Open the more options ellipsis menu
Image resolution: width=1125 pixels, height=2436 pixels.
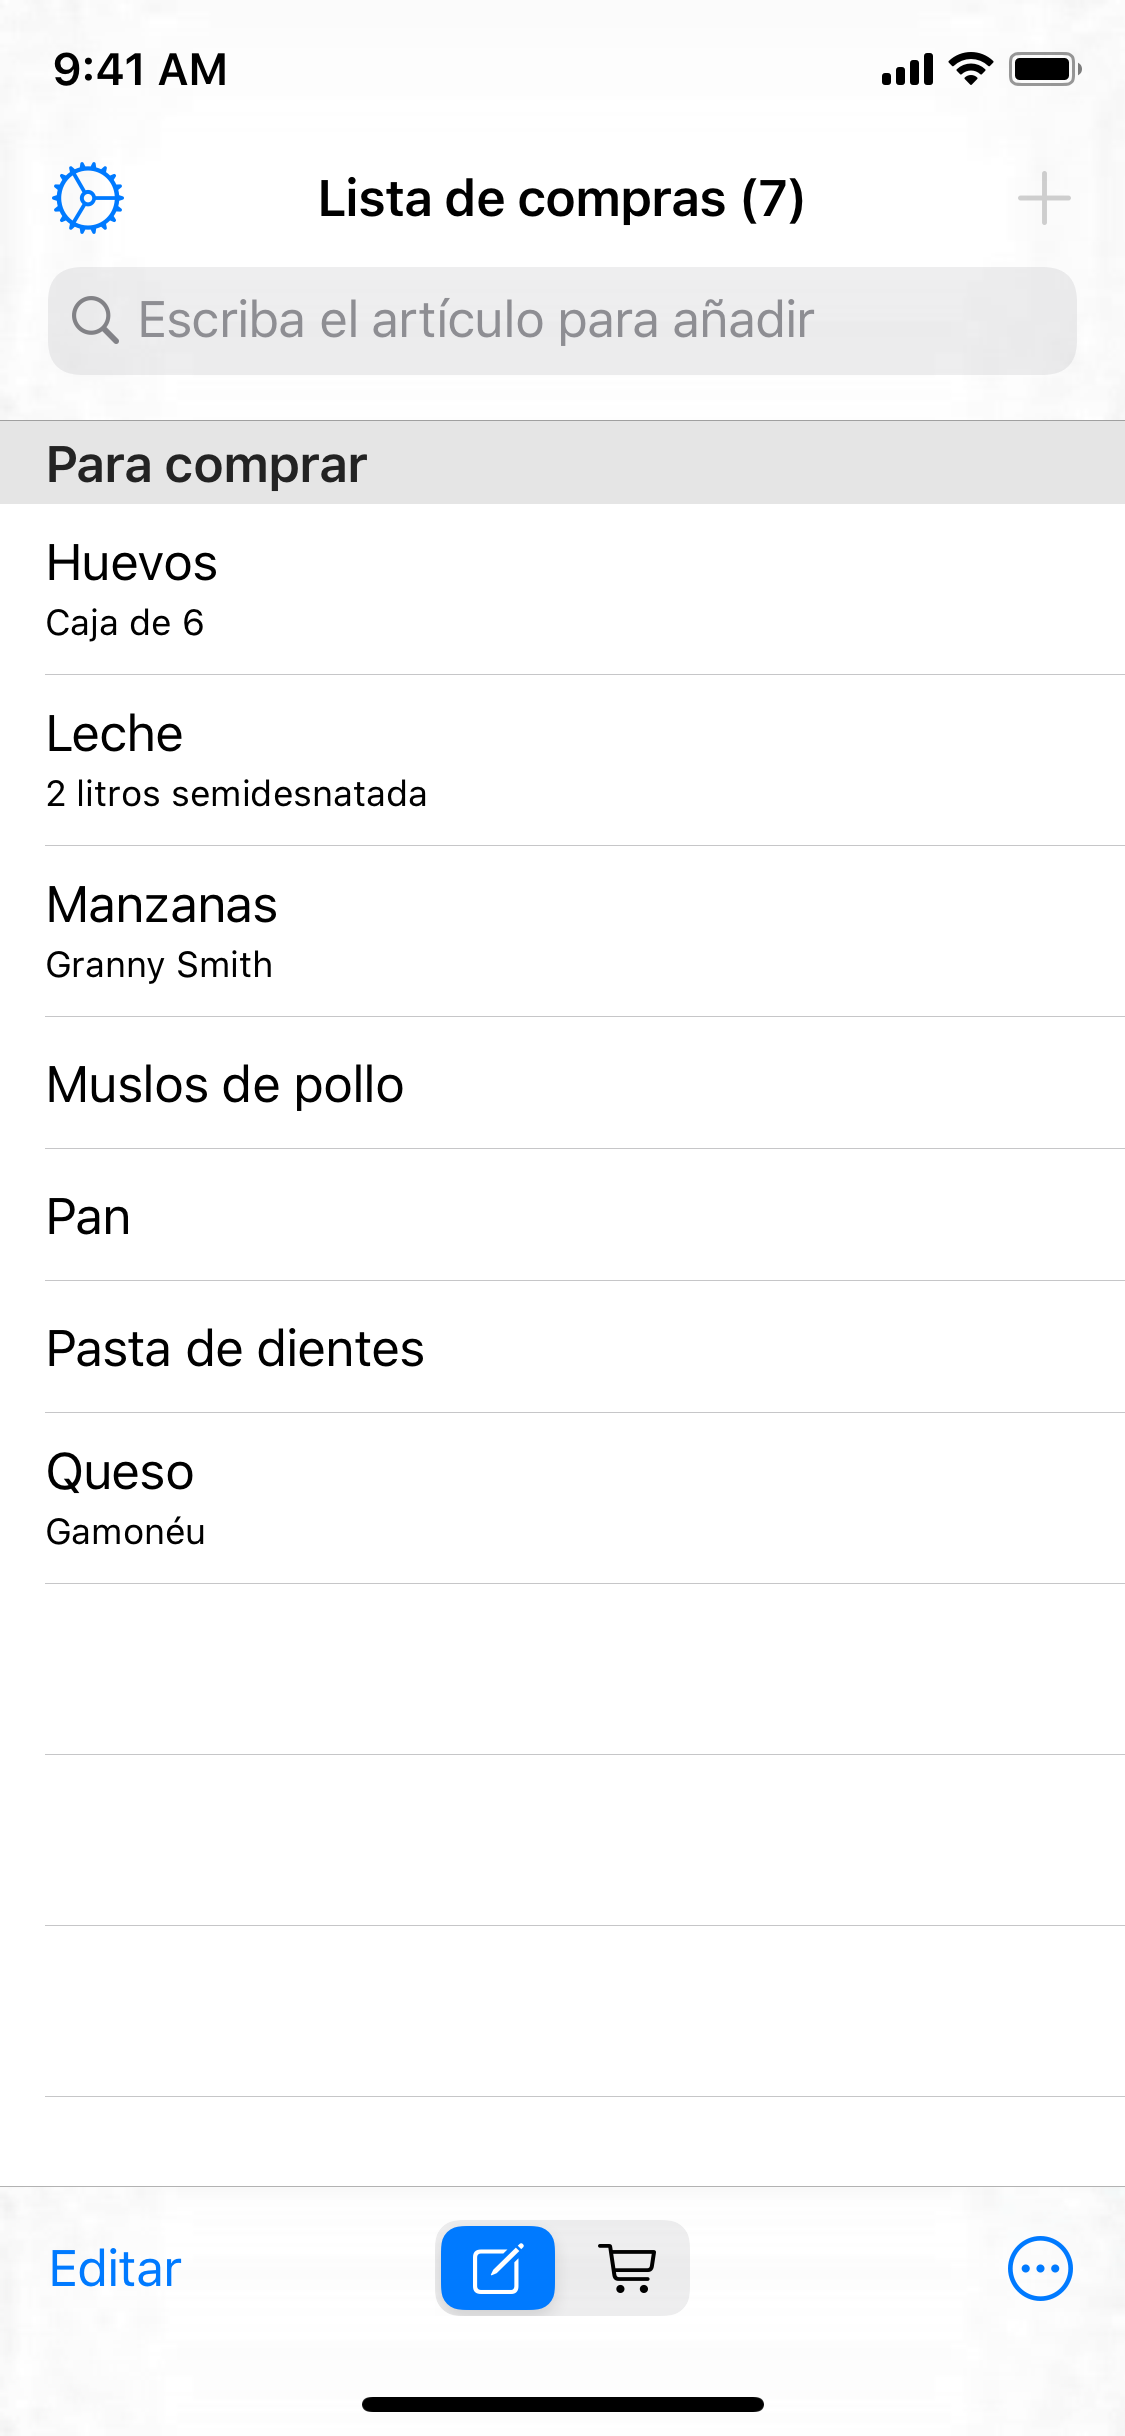click(1040, 2268)
